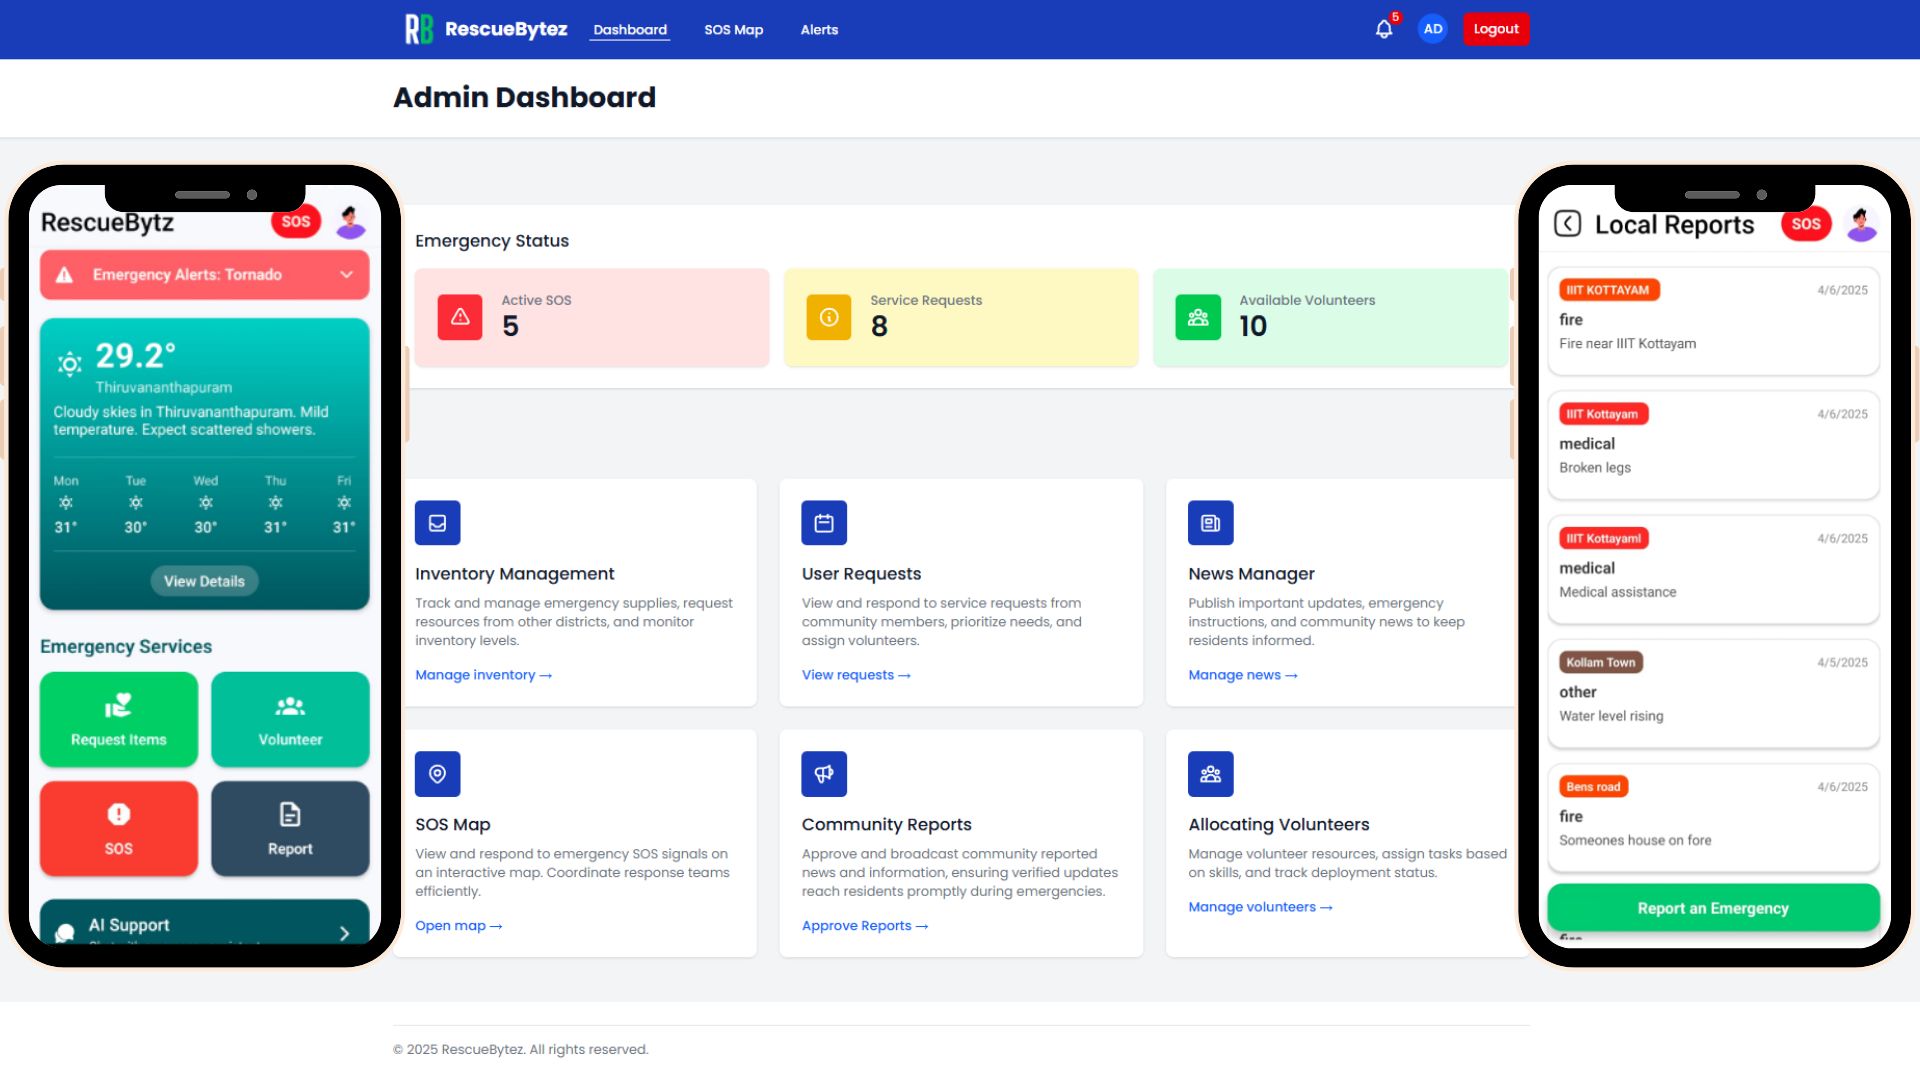Image resolution: width=1920 pixels, height=1080 pixels.
Task: Click View Details on the weather card
Action: click(x=204, y=580)
